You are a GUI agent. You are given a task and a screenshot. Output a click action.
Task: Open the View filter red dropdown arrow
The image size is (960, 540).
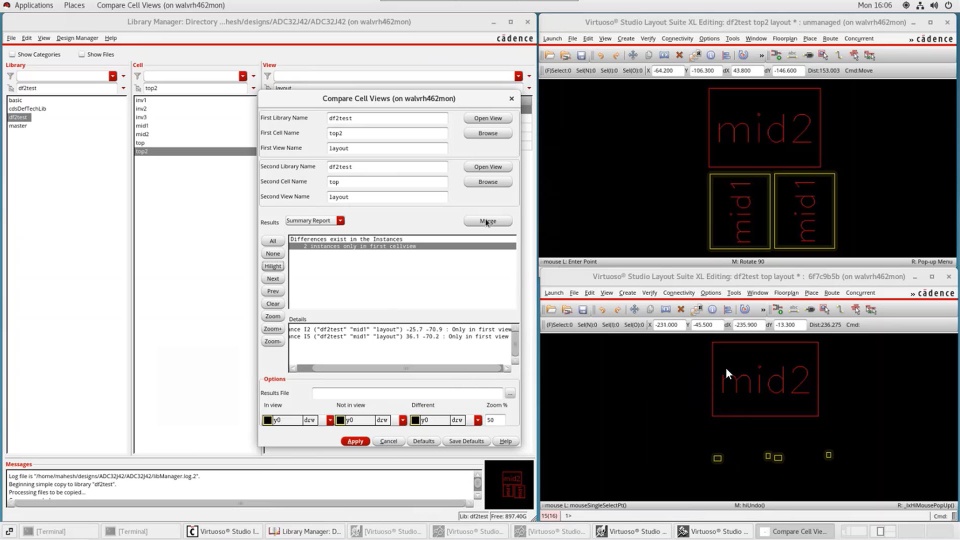519,76
